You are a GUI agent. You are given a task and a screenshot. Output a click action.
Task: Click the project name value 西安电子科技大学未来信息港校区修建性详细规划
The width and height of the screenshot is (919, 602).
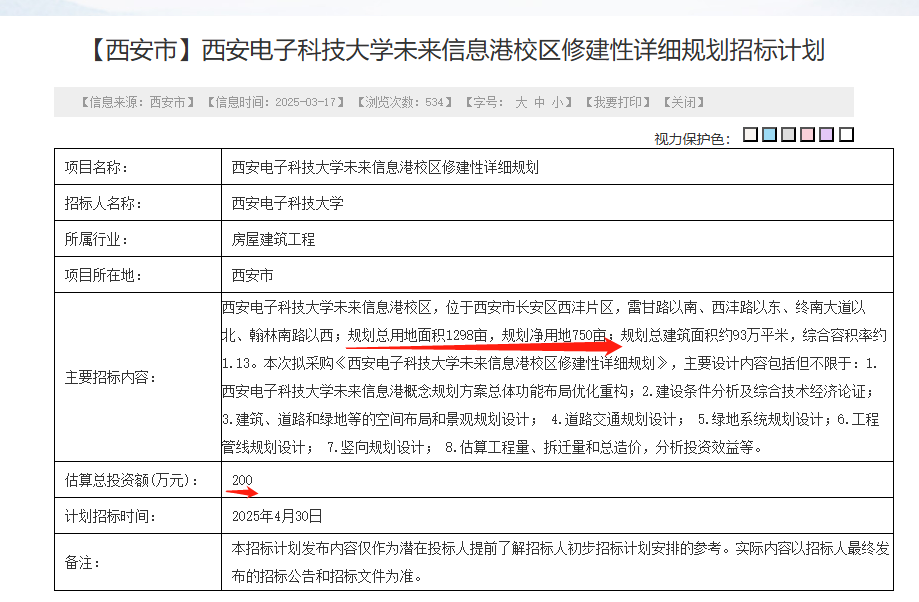[x=385, y=168]
